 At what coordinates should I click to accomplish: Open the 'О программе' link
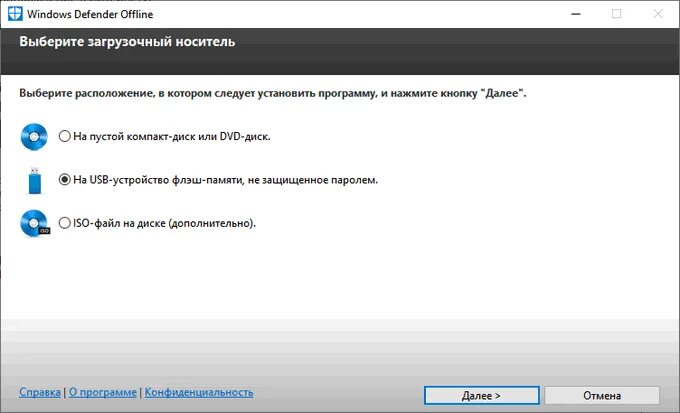point(103,392)
